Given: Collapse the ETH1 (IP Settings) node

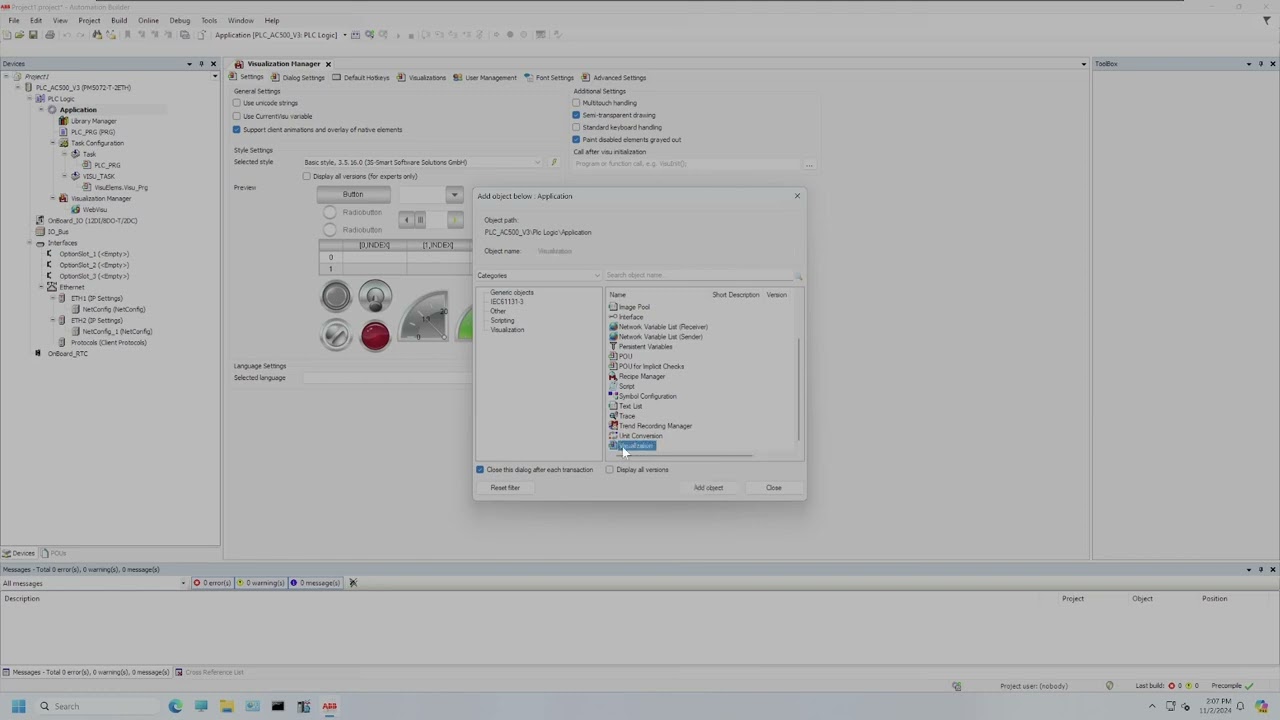Looking at the screenshot, I should pyautogui.click(x=52, y=298).
